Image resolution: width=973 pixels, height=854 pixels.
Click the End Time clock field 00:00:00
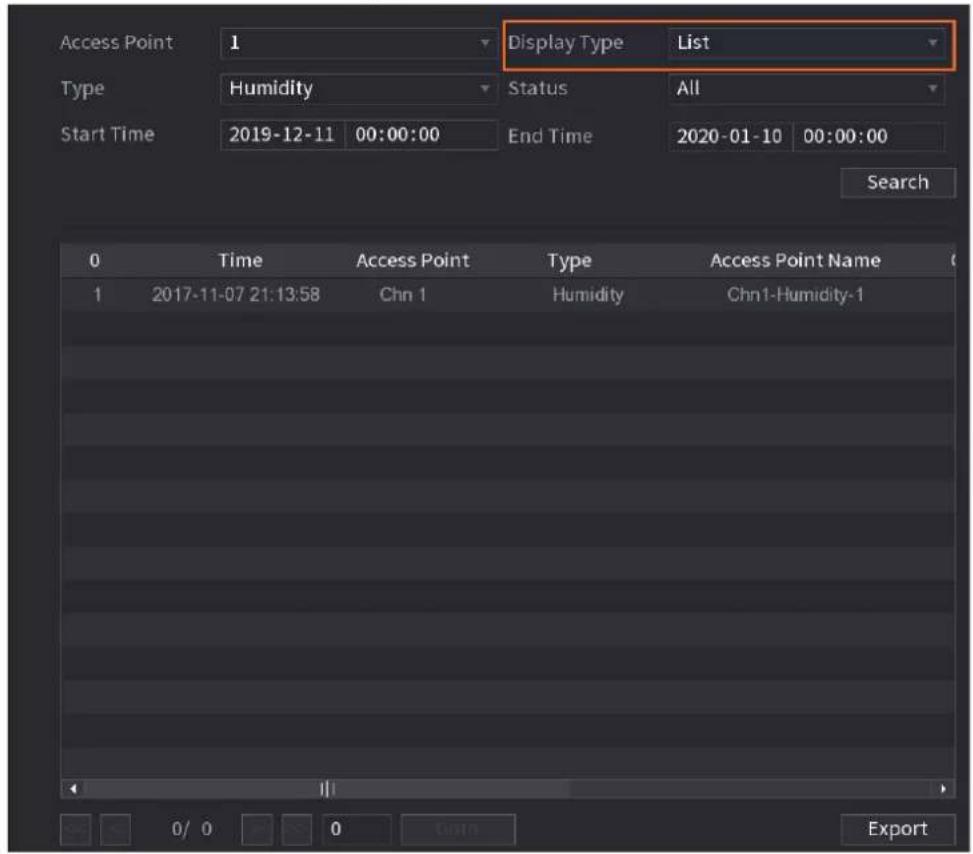point(869,137)
